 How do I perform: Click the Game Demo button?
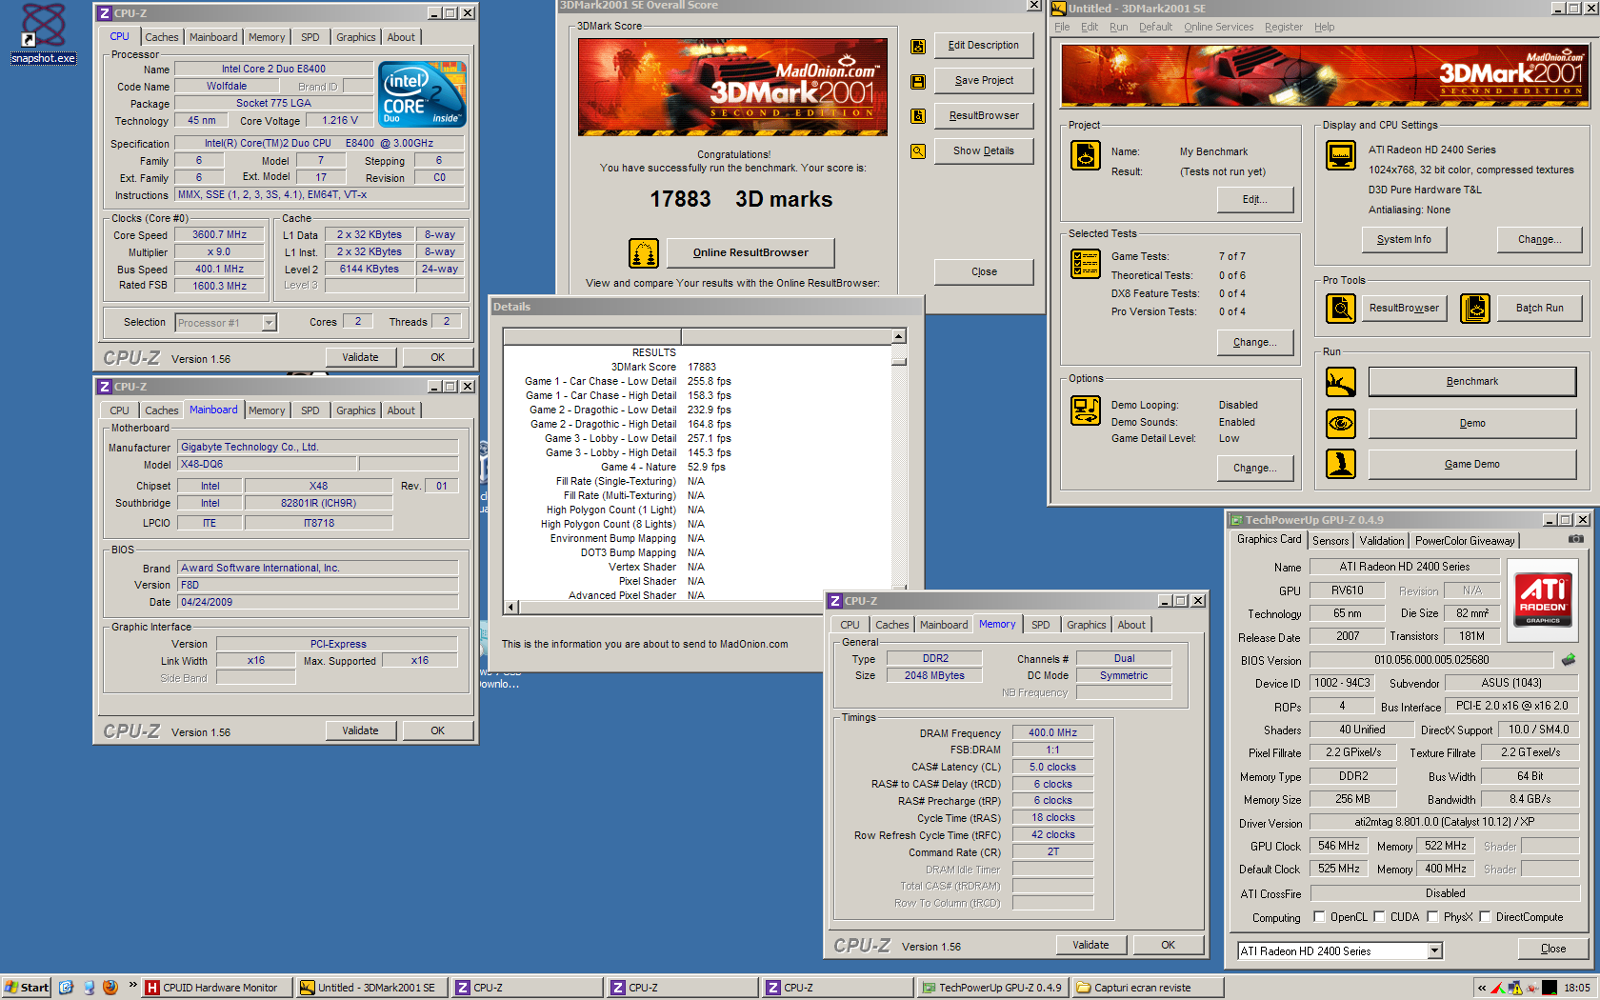click(x=1472, y=464)
